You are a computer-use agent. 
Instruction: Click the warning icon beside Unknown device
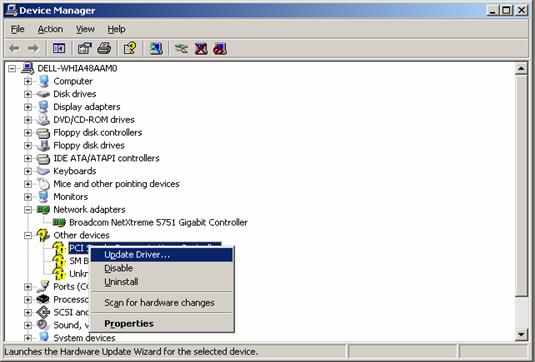[x=59, y=274]
